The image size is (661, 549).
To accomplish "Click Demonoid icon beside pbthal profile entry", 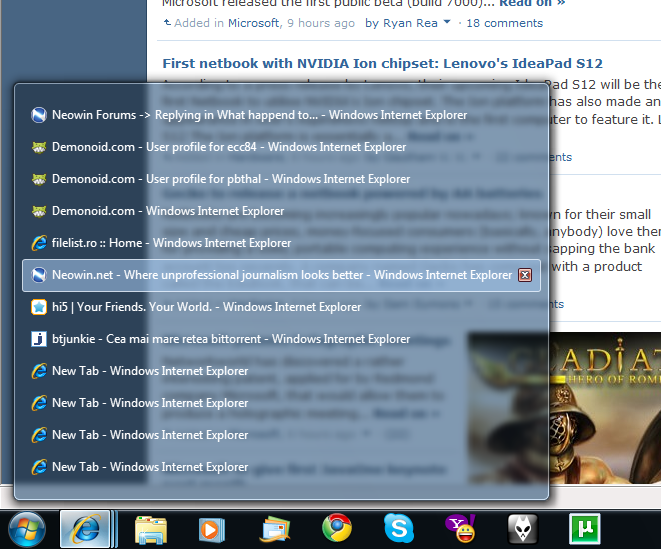I will (39, 179).
